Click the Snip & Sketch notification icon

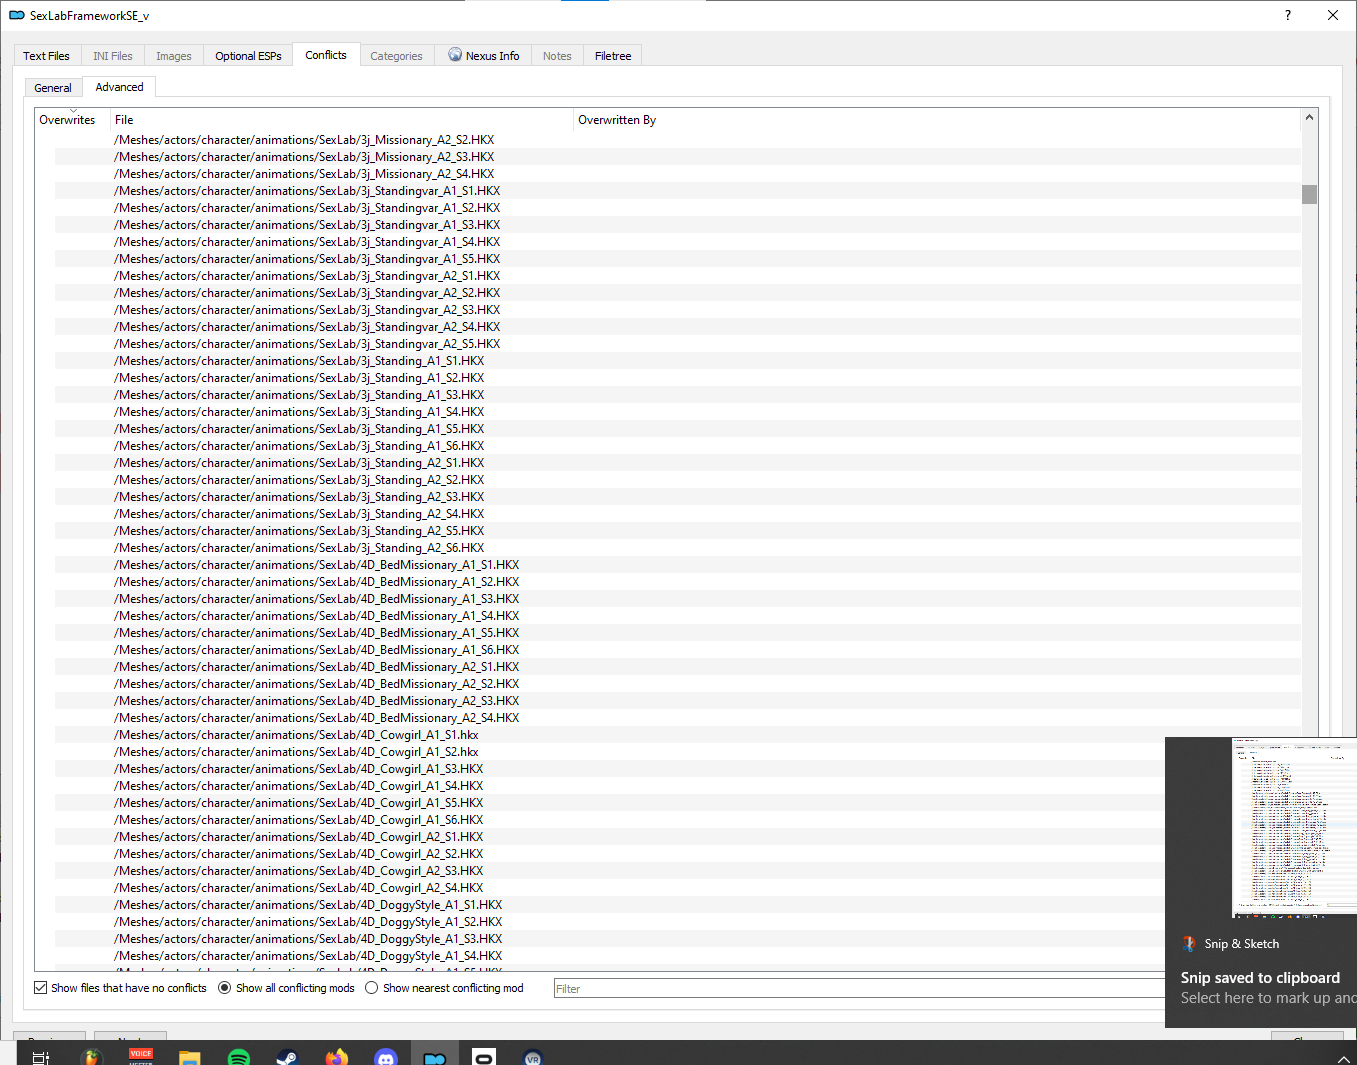(1189, 943)
